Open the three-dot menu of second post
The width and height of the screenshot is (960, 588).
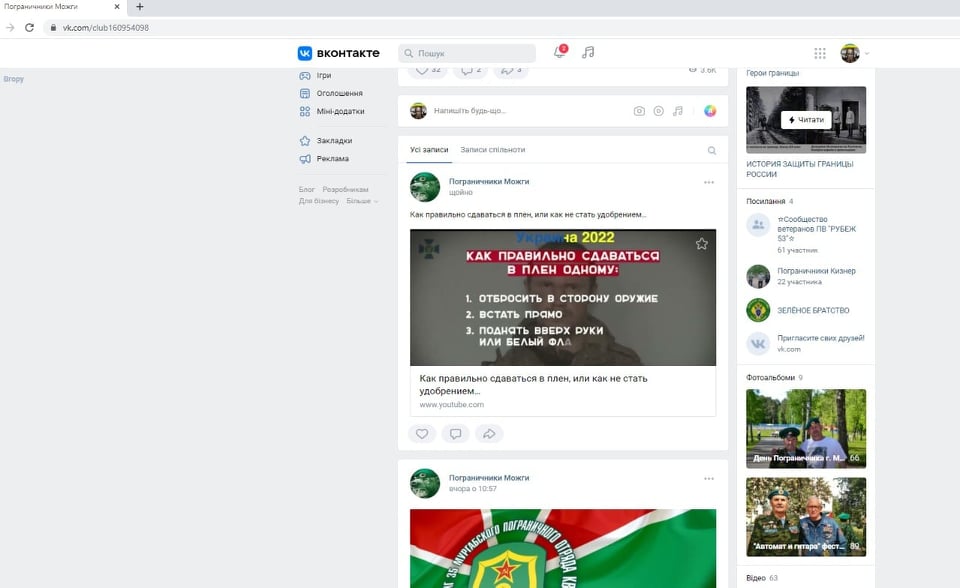click(x=709, y=479)
